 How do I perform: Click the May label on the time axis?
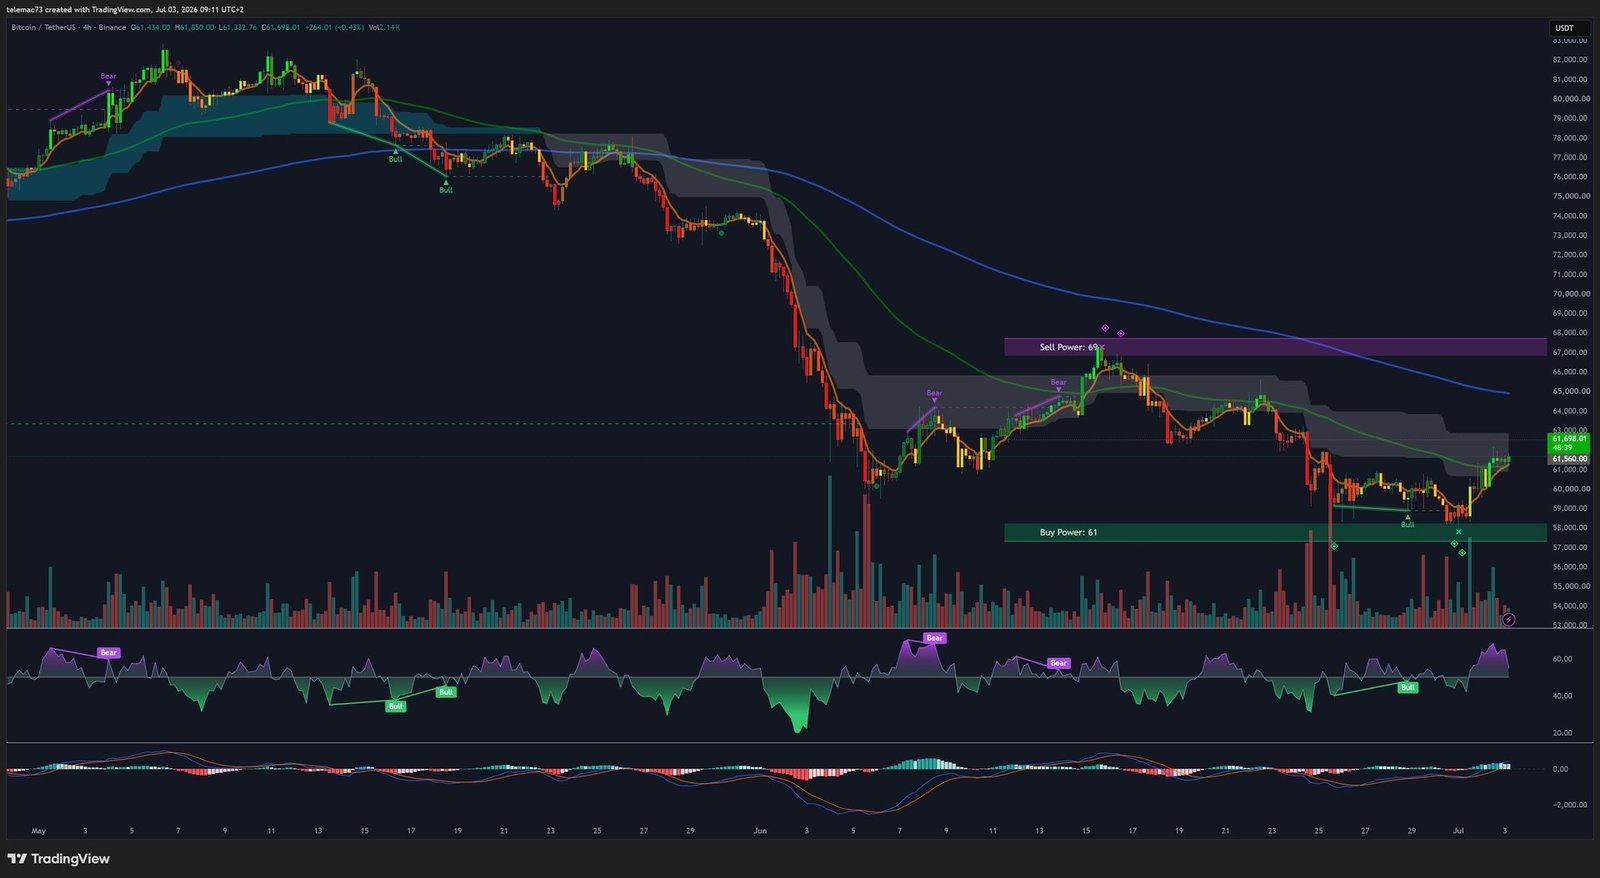coord(39,830)
